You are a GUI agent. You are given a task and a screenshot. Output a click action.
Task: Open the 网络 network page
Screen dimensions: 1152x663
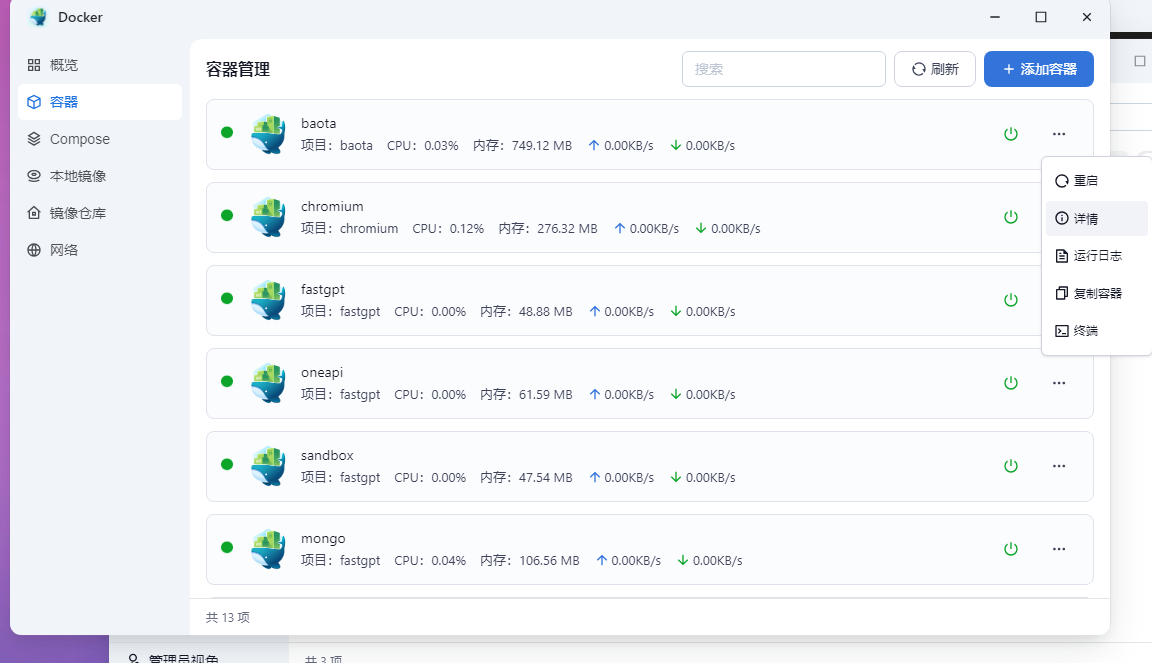99,250
